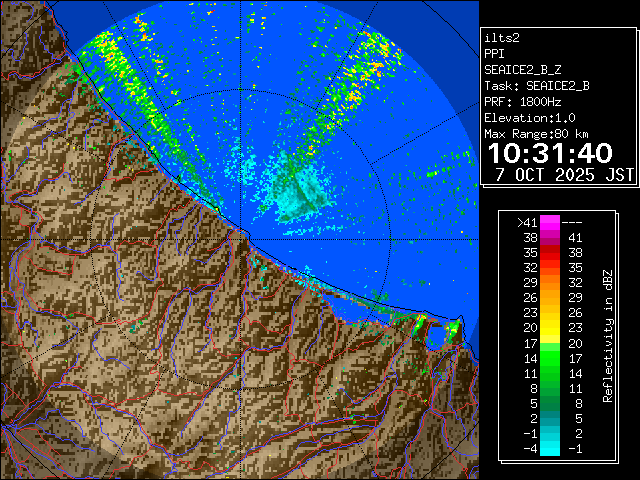
Task: Click the orange 26-29 dBZ legend color
Action: [x=550, y=297]
